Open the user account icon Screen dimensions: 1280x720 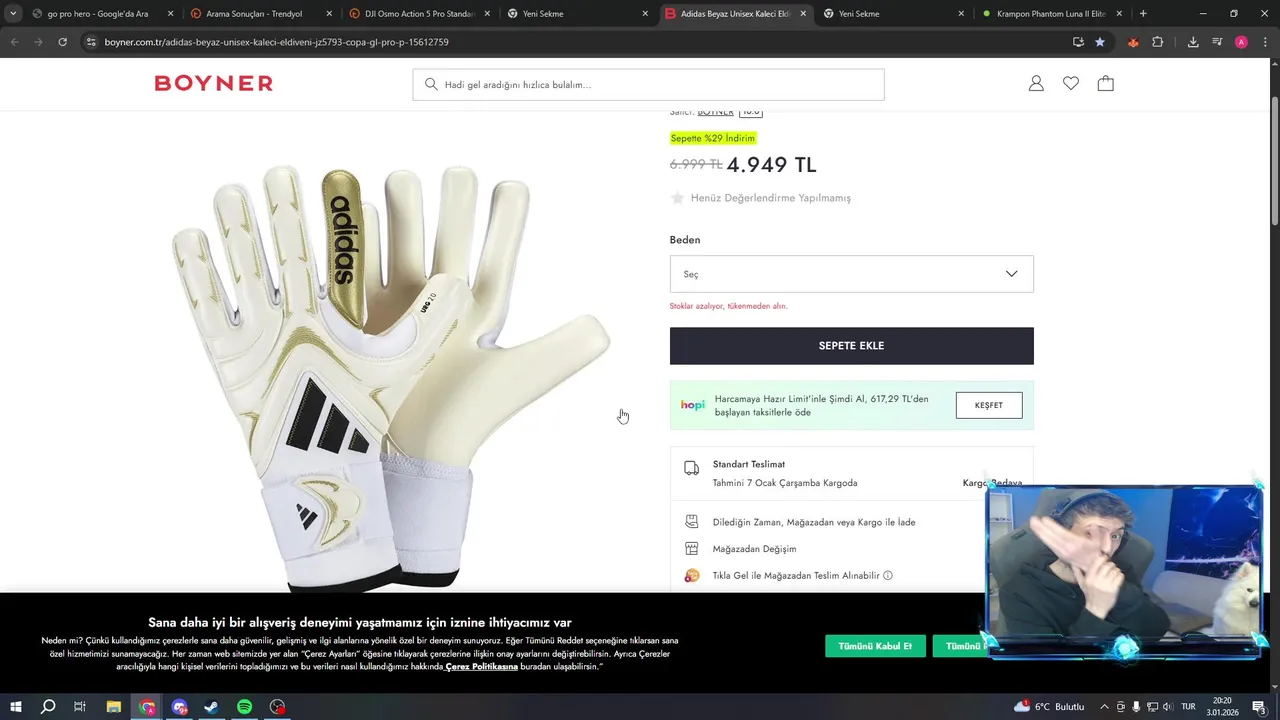[x=1036, y=84]
